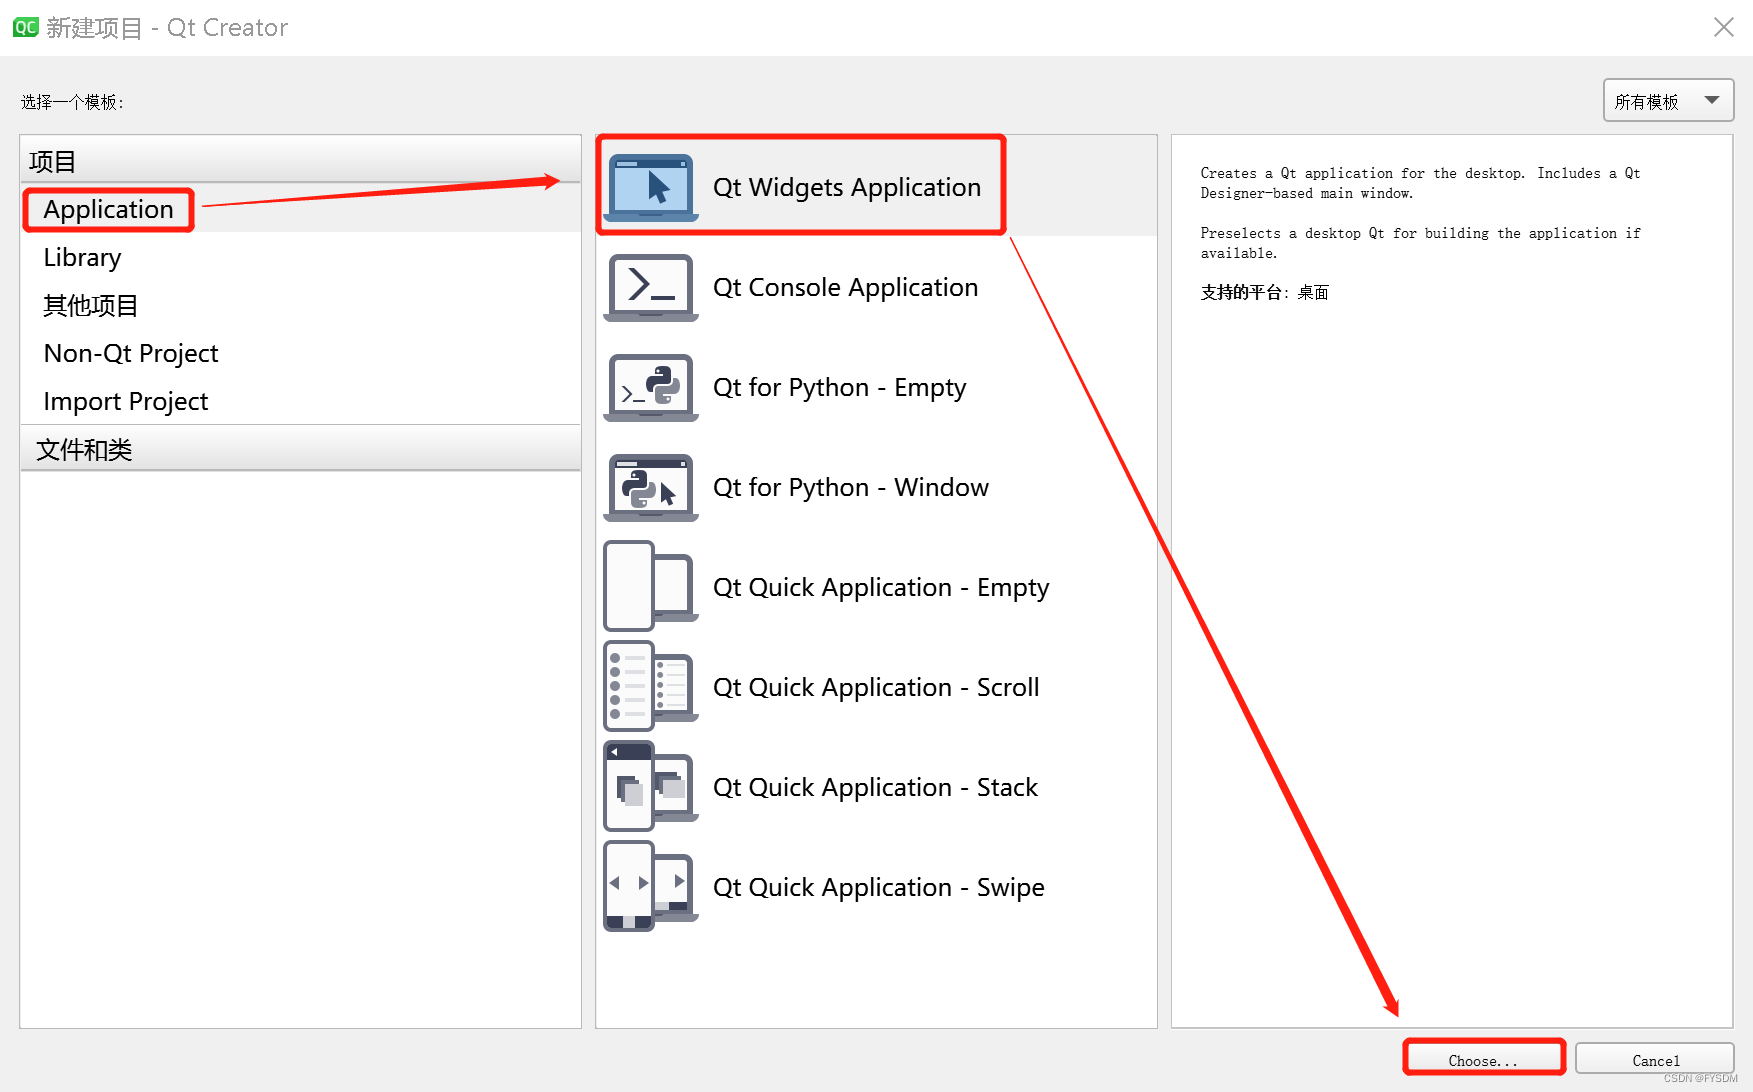Image resolution: width=1753 pixels, height=1092 pixels.
Task: Click the 'Creates a Qt application' description text
Action: [1420, 183]
